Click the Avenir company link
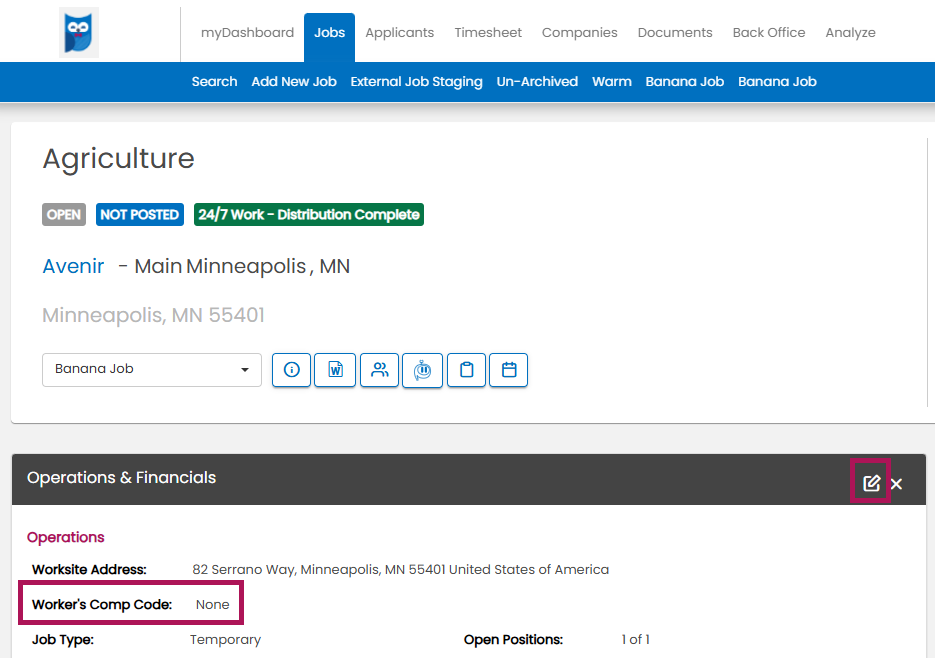The height and width of the screenshot is (658, 935). (x=73, y=266)
